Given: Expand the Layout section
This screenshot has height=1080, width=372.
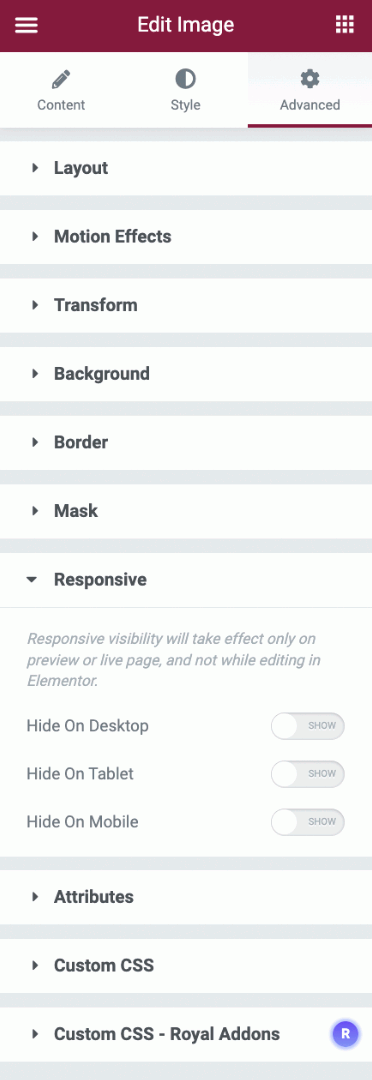Looking at the screenshot, I should point(186,168).
